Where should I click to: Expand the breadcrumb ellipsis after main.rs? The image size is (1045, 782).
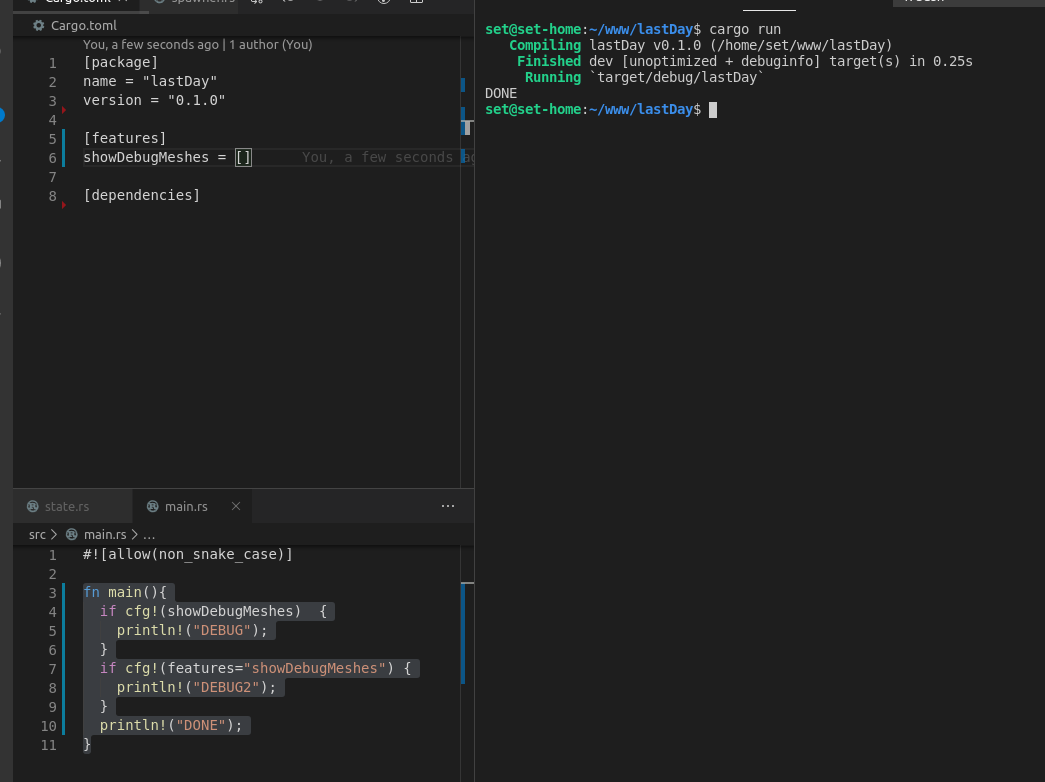coord(149,535)
